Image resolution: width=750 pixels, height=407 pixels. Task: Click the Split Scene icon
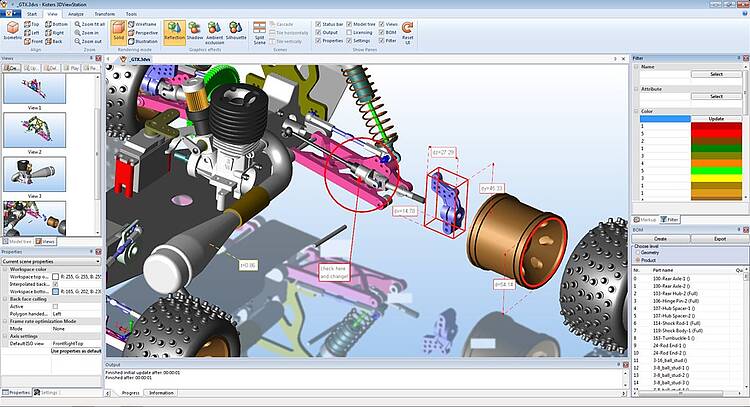click(261, 31)
